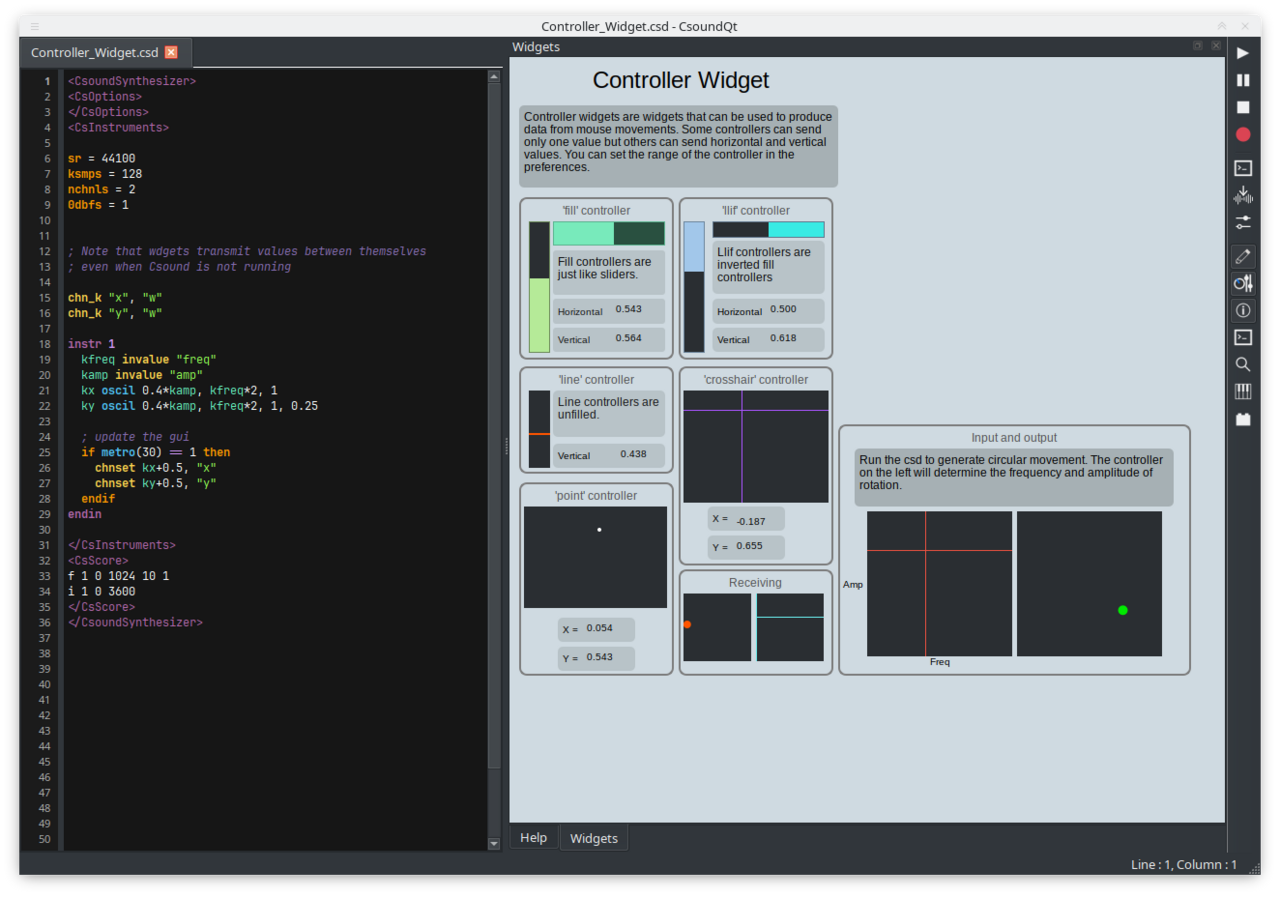Click the green vertical 'fill' controller bar
This screenshot has height=898, width=1280.
[x=539, y=287]
